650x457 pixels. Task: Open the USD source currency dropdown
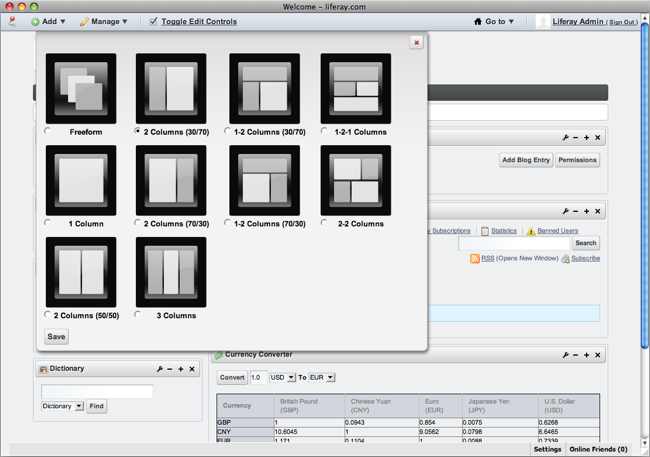click(x=282, y=377)
